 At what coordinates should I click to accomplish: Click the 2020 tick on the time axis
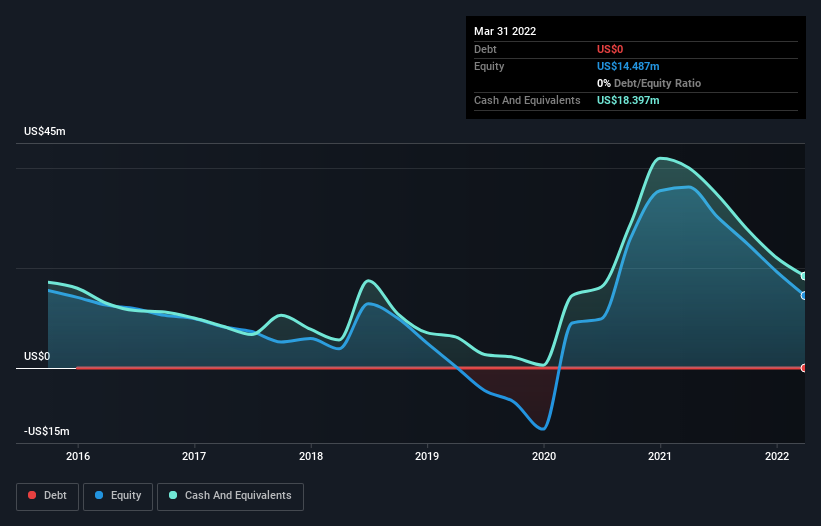(x=544, y=456)
